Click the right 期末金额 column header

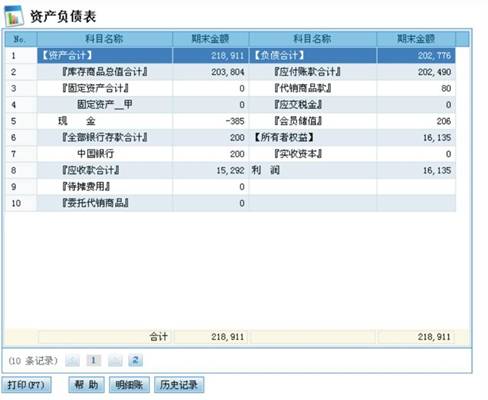point(416,39)
